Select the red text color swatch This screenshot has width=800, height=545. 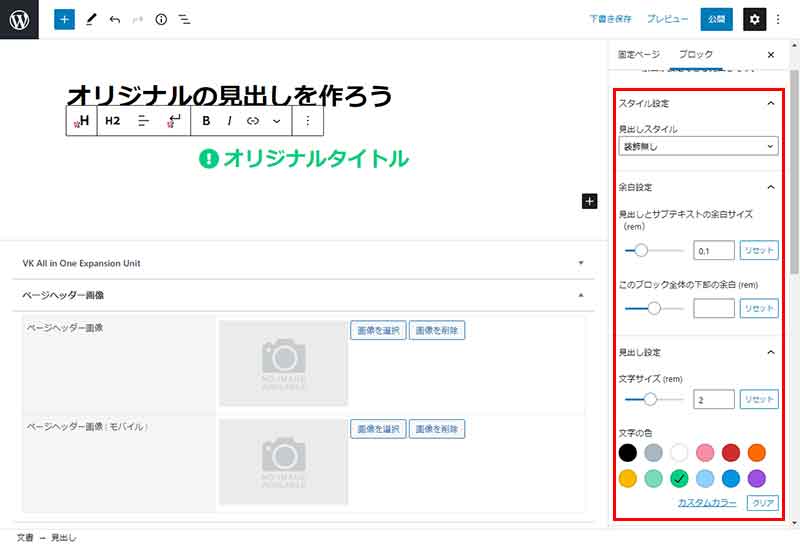731,453
